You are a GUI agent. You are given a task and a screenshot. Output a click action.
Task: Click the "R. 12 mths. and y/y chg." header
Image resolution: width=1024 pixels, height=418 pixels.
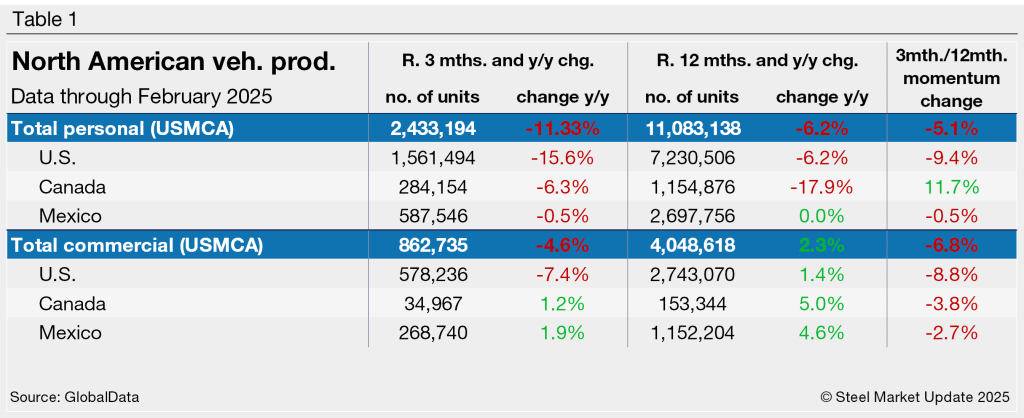coord(757,61)
